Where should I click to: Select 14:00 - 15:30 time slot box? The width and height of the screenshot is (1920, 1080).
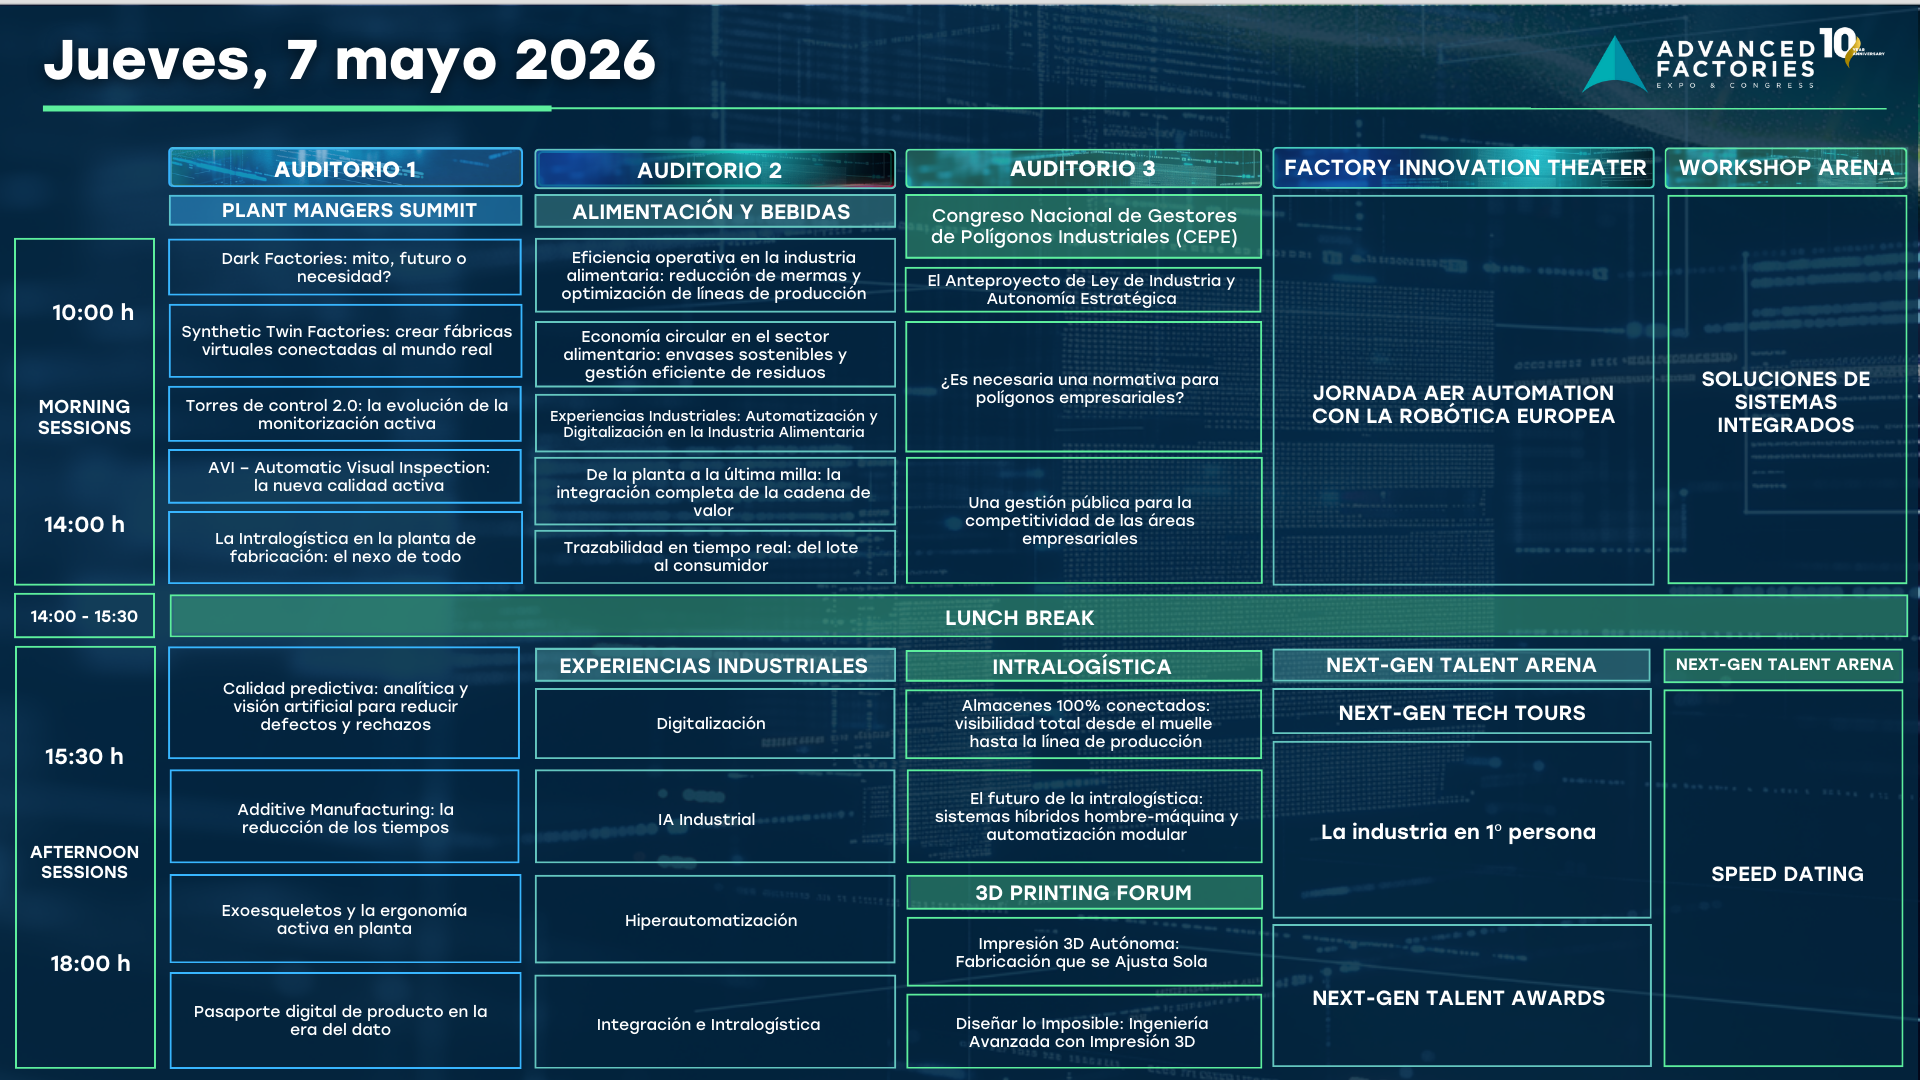(84, 616)
